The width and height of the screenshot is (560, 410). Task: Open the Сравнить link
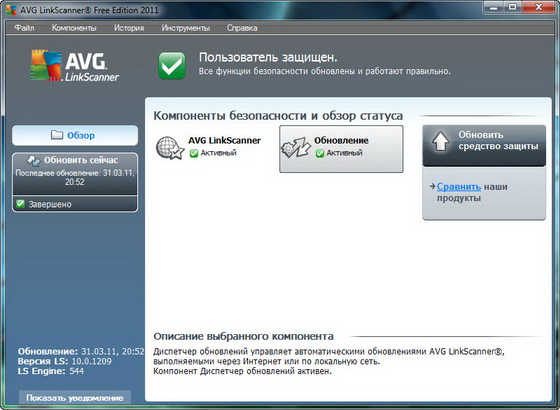pos(459,187)
